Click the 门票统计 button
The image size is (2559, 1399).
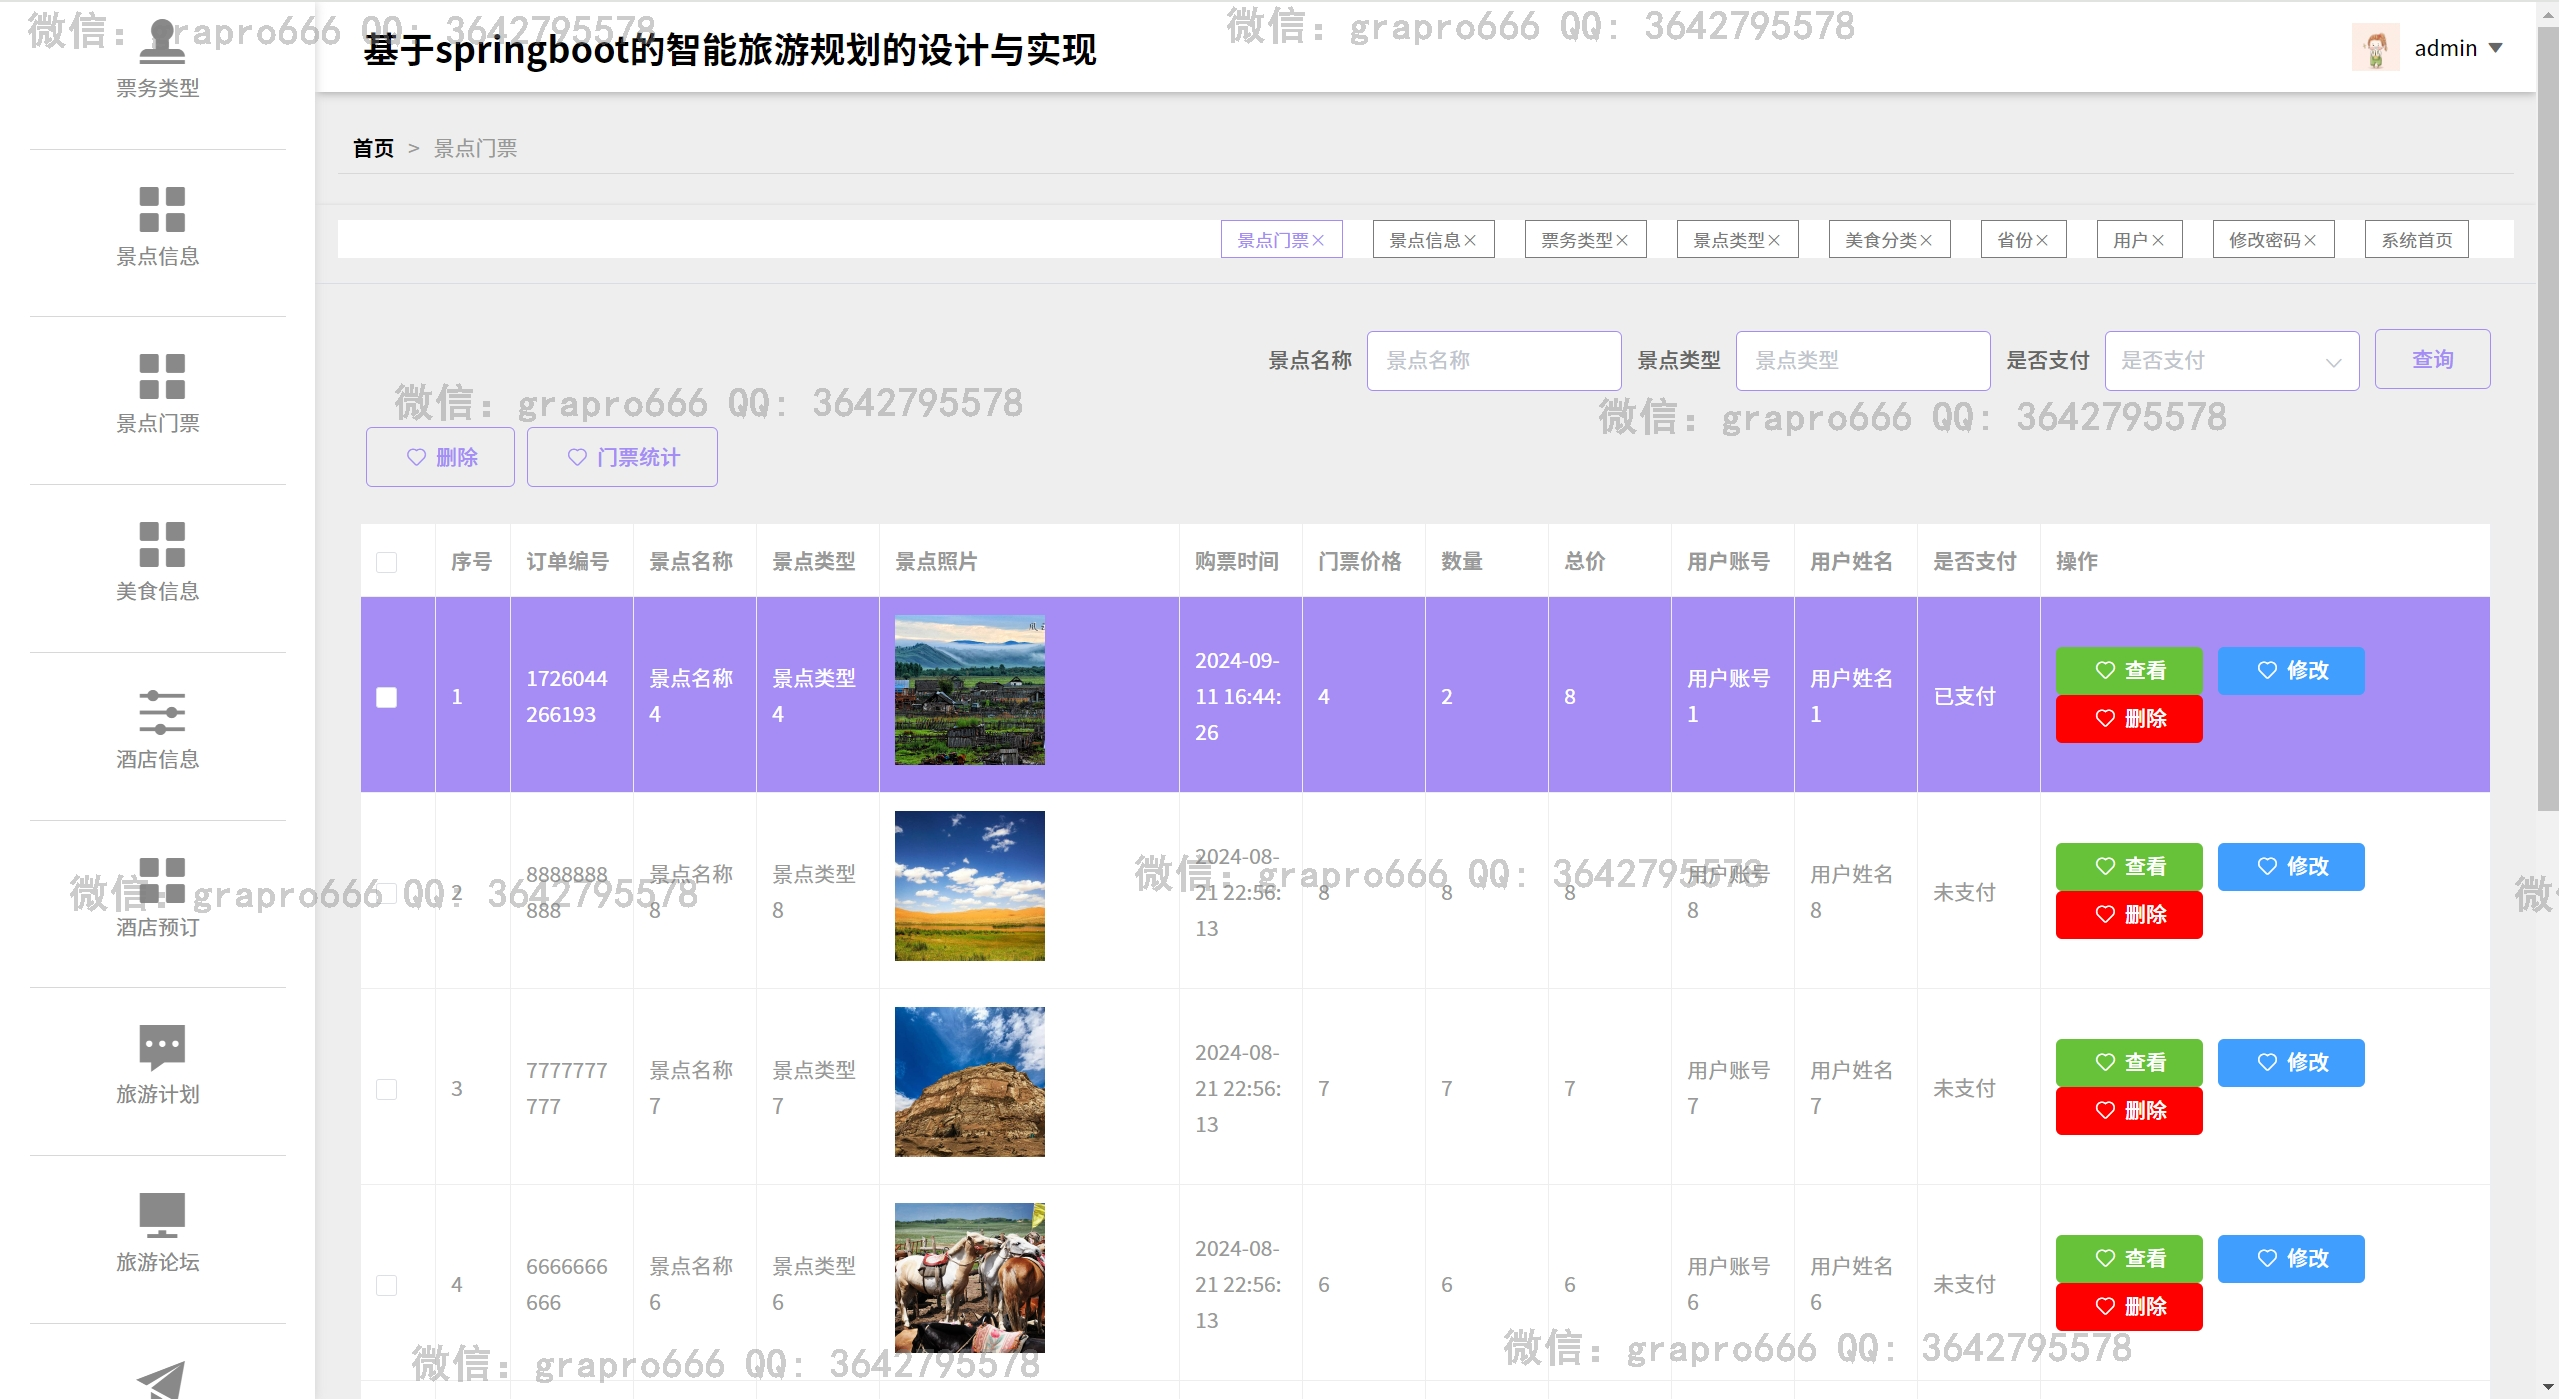click(x=622, y=457)
